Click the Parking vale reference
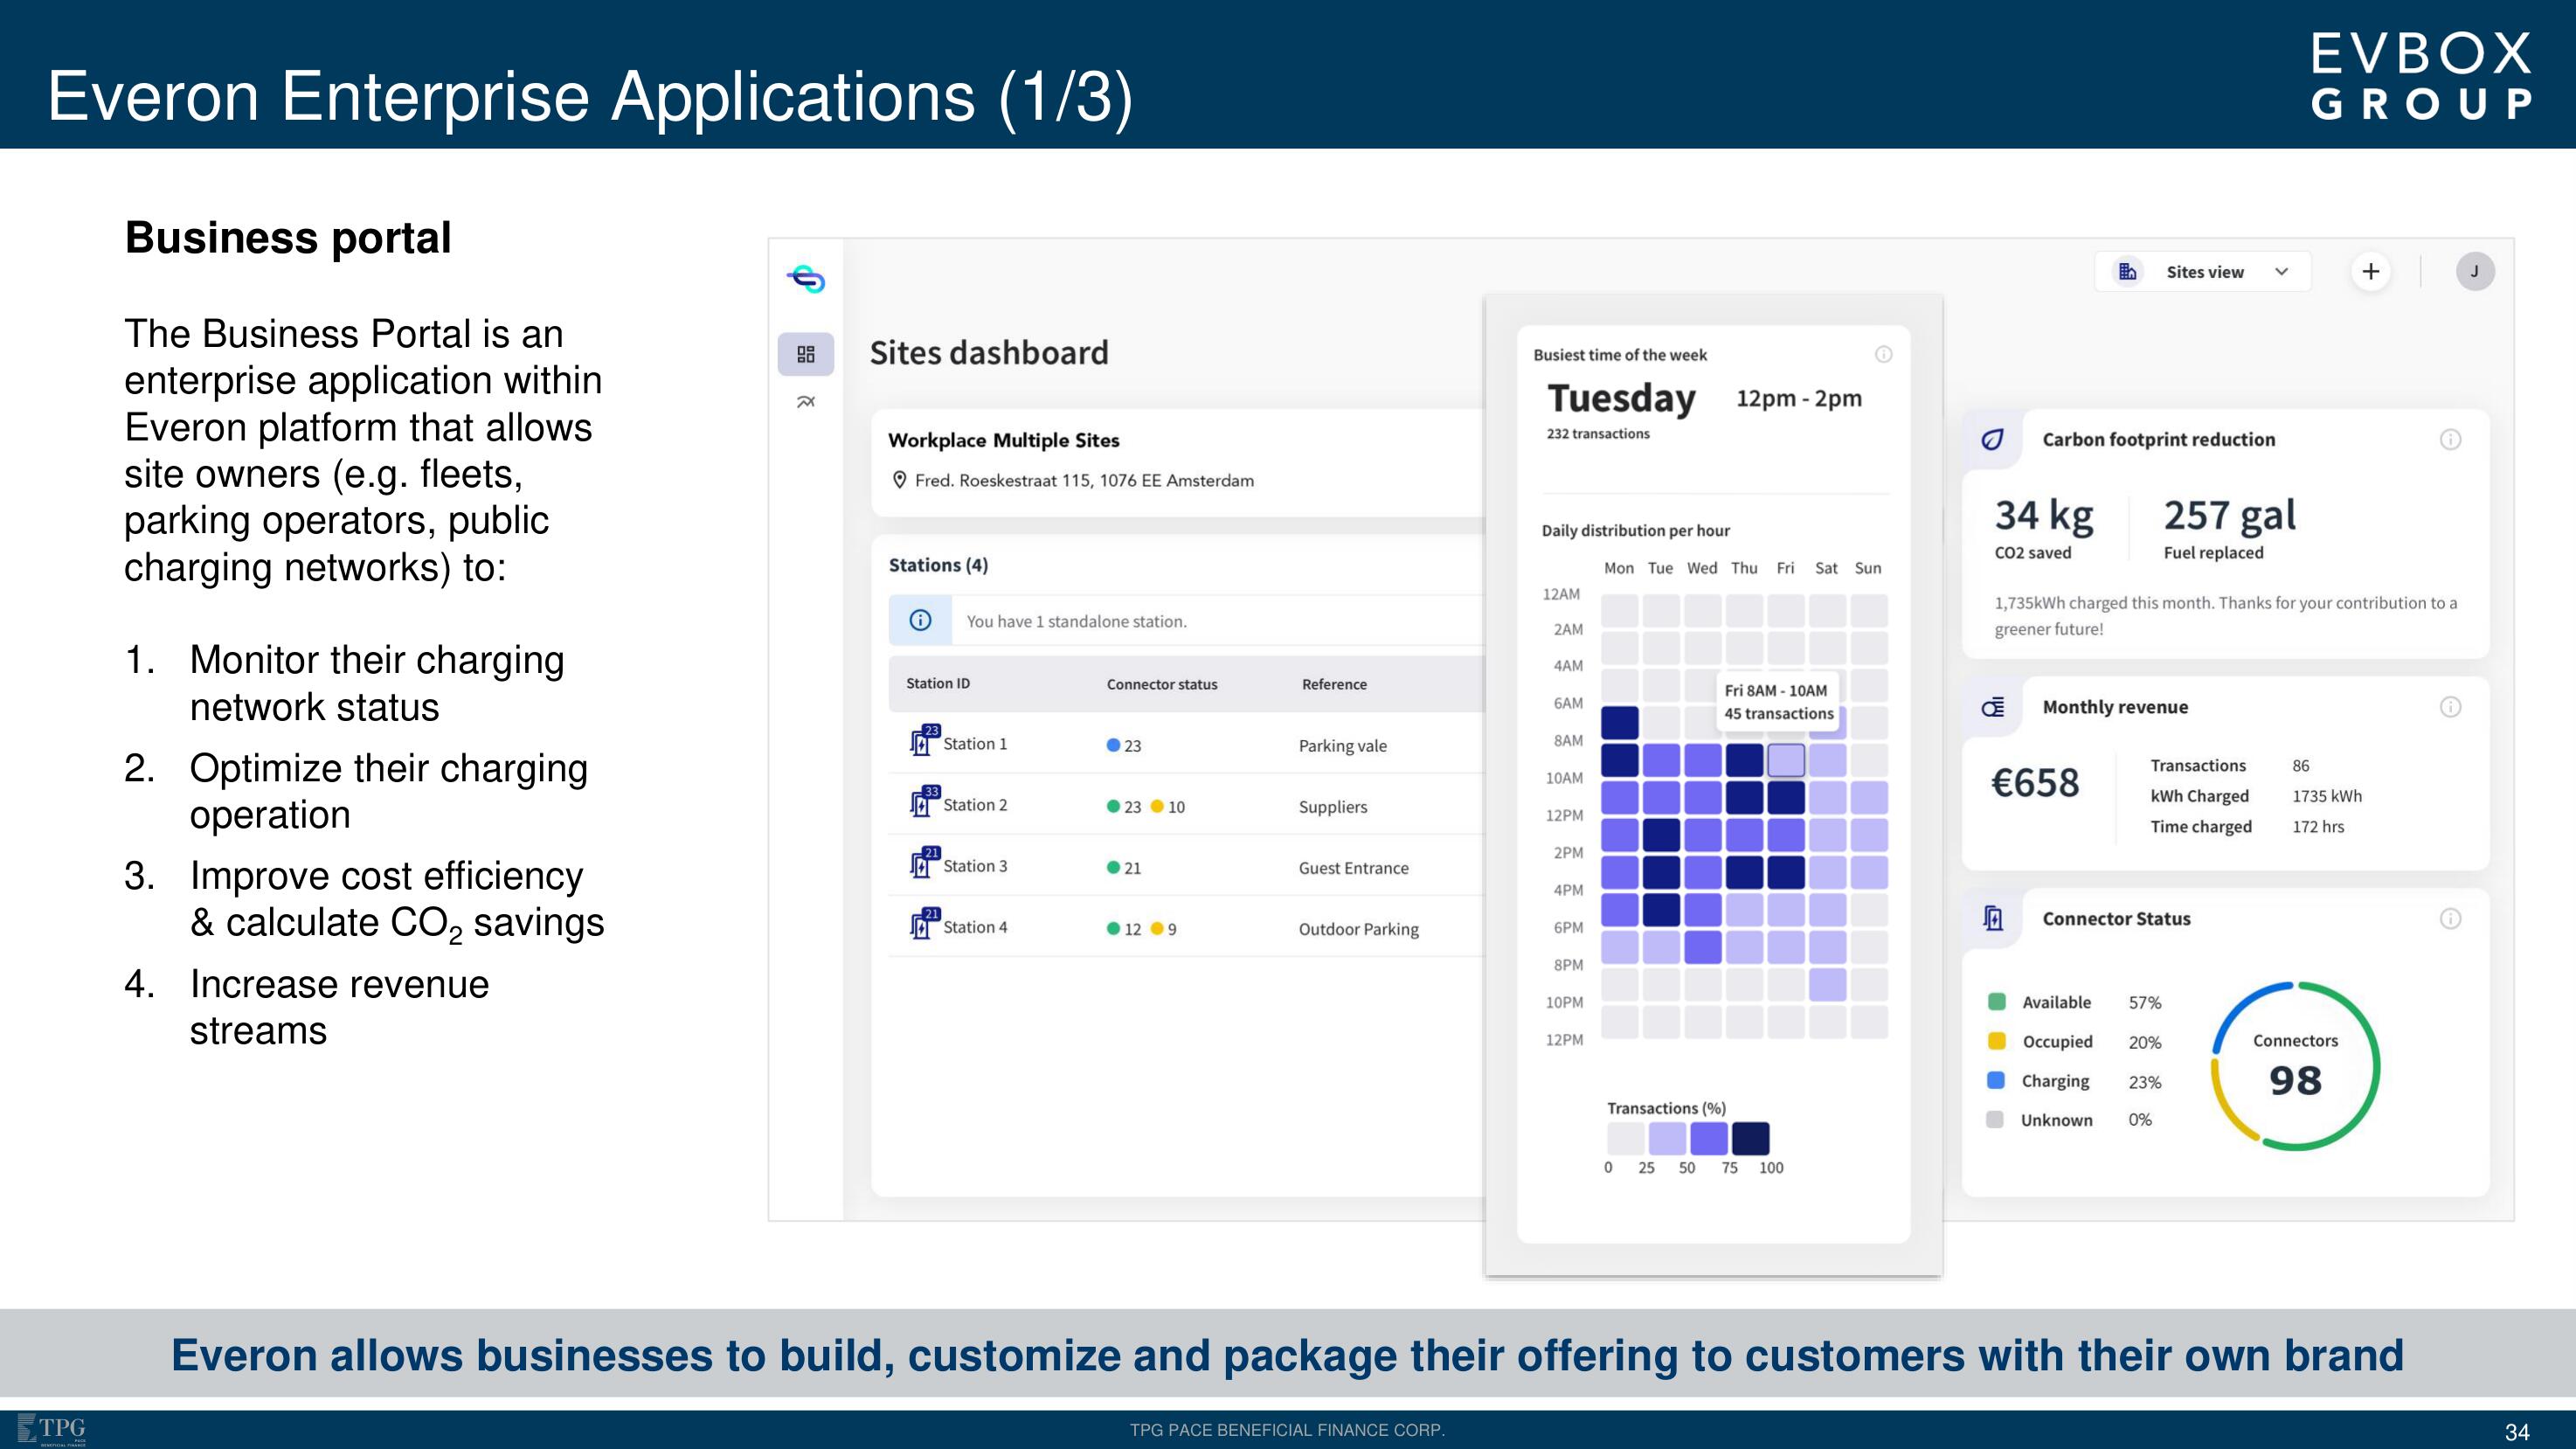Image resolution: width=2576 pixels, height=1449 pixels. [1342, 745]
